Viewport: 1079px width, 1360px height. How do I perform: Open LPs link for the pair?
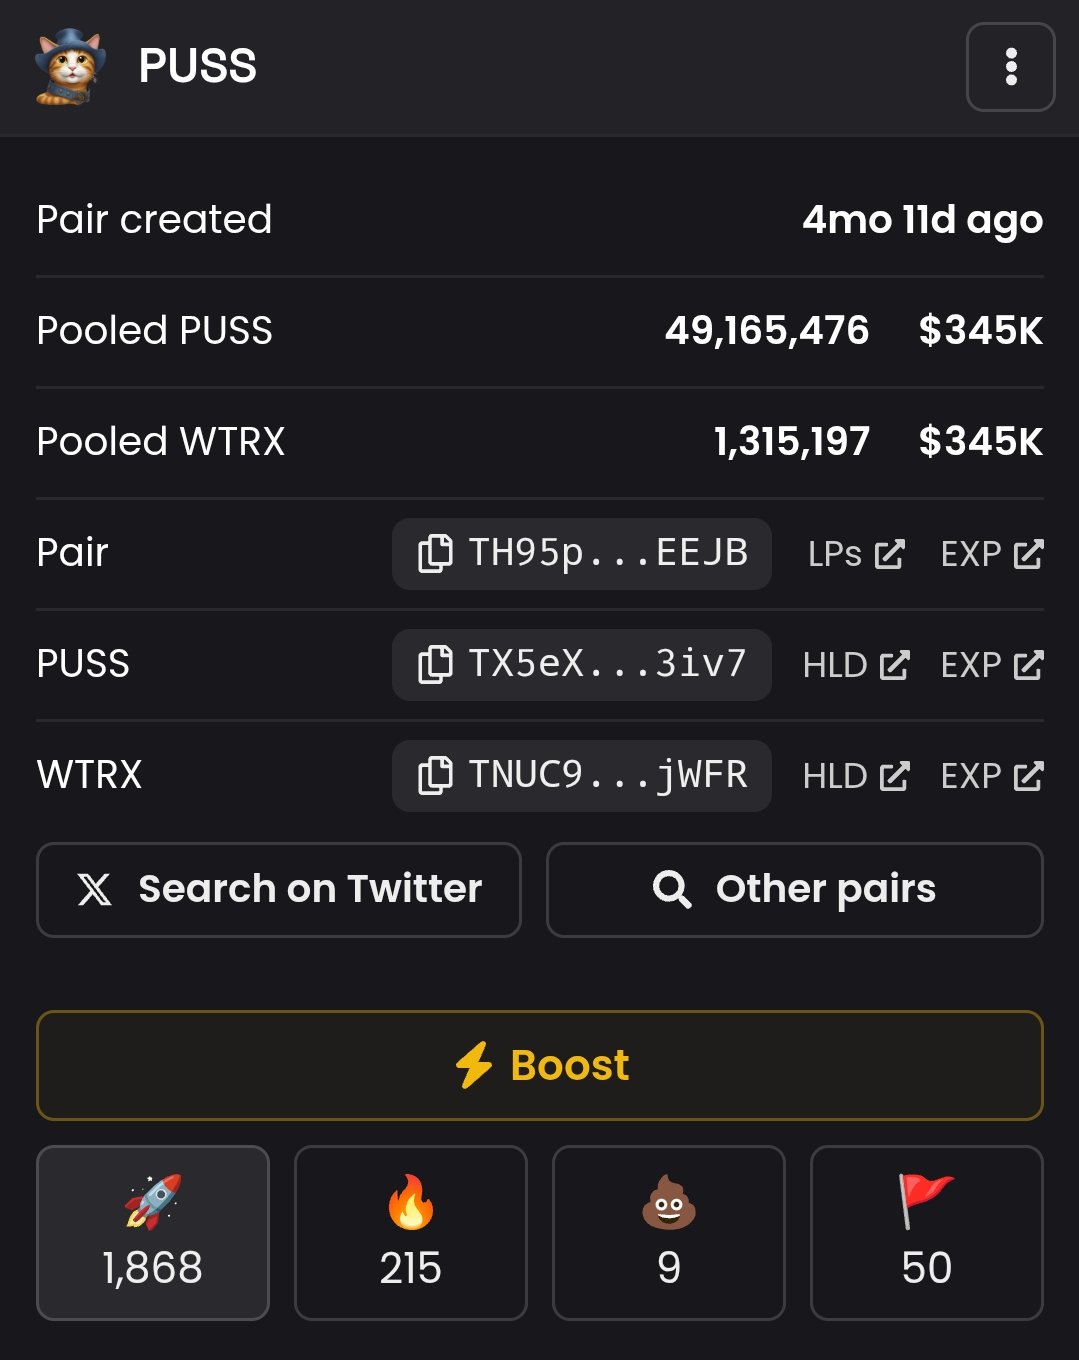[856, 554]
